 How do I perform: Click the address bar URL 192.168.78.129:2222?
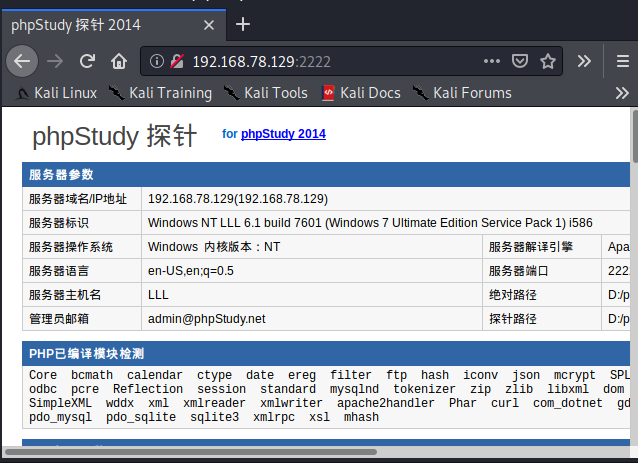coord(261,62)
